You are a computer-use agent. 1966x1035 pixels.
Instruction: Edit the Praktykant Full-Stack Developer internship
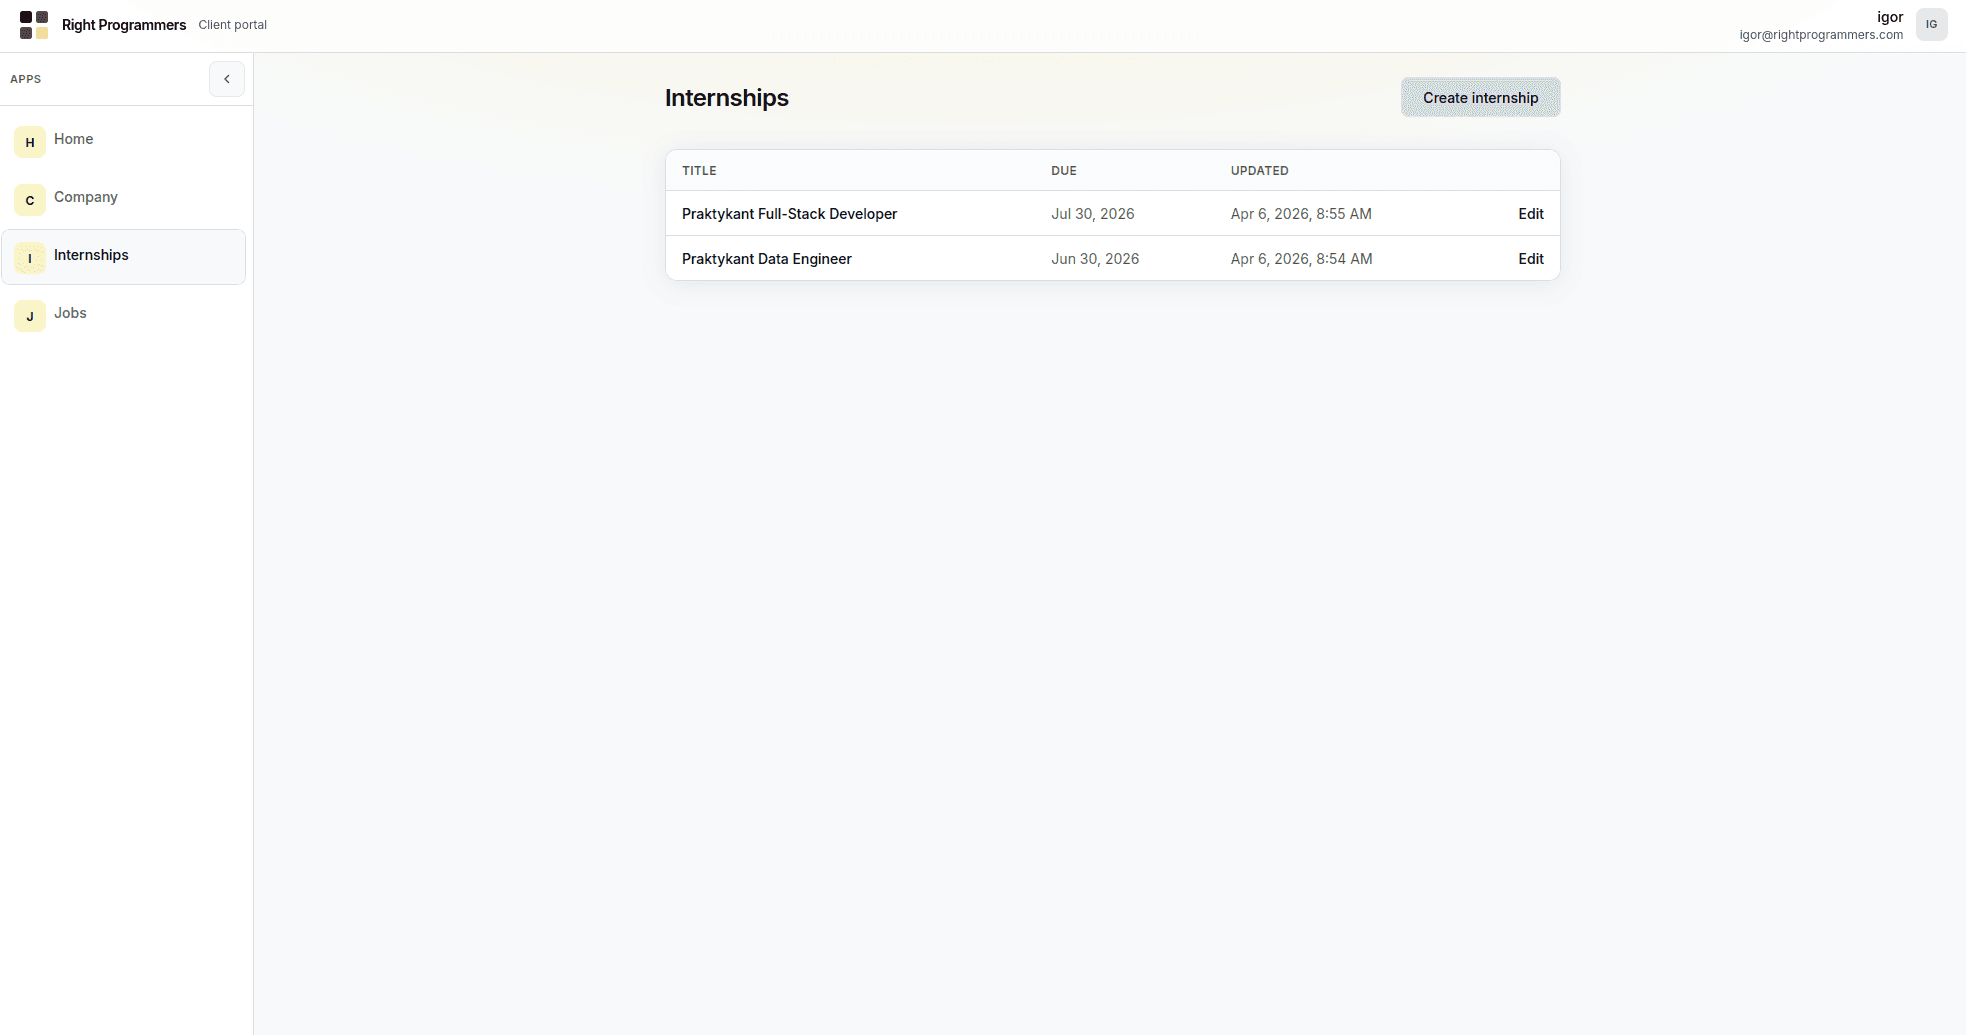[1530, 213]
